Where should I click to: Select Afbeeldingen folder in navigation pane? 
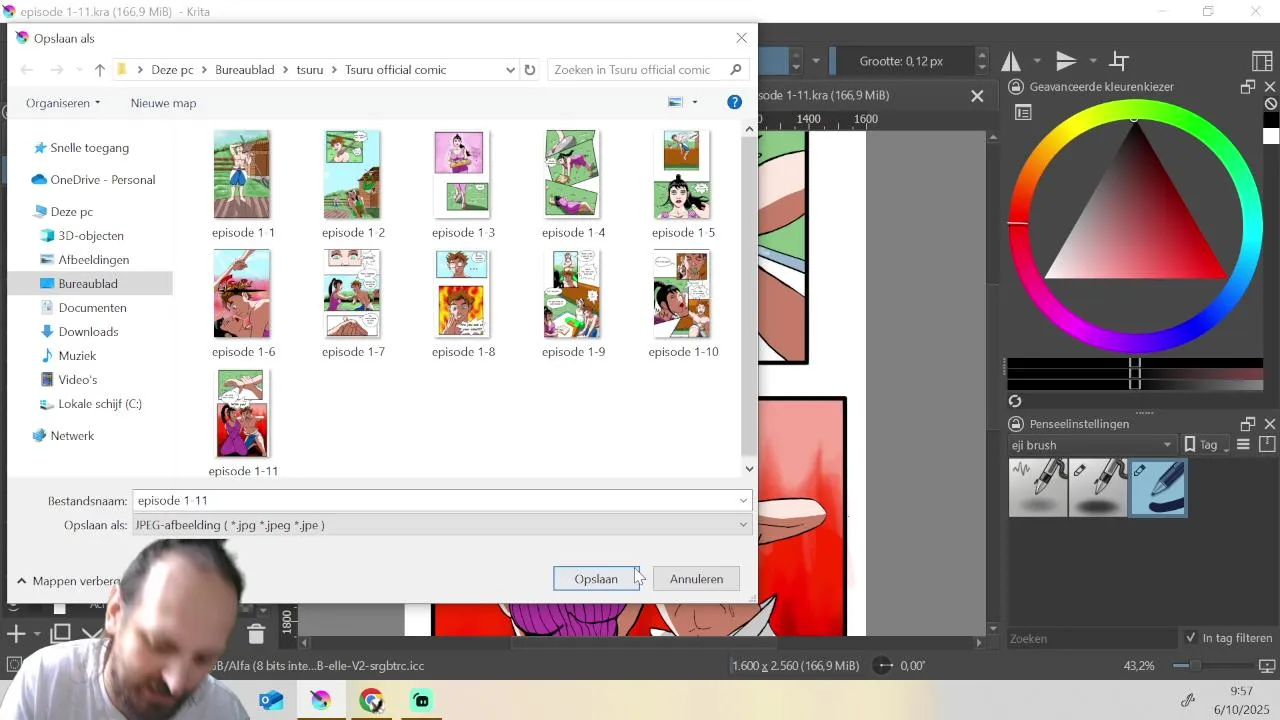point(93,260)
